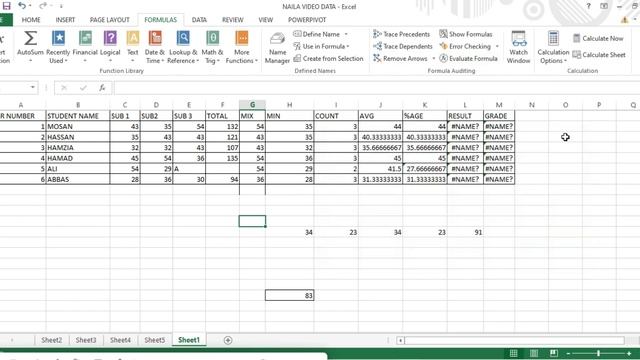640x360 pixels.
Task: Select cell containing MOSAN
Action: [78, 127]
